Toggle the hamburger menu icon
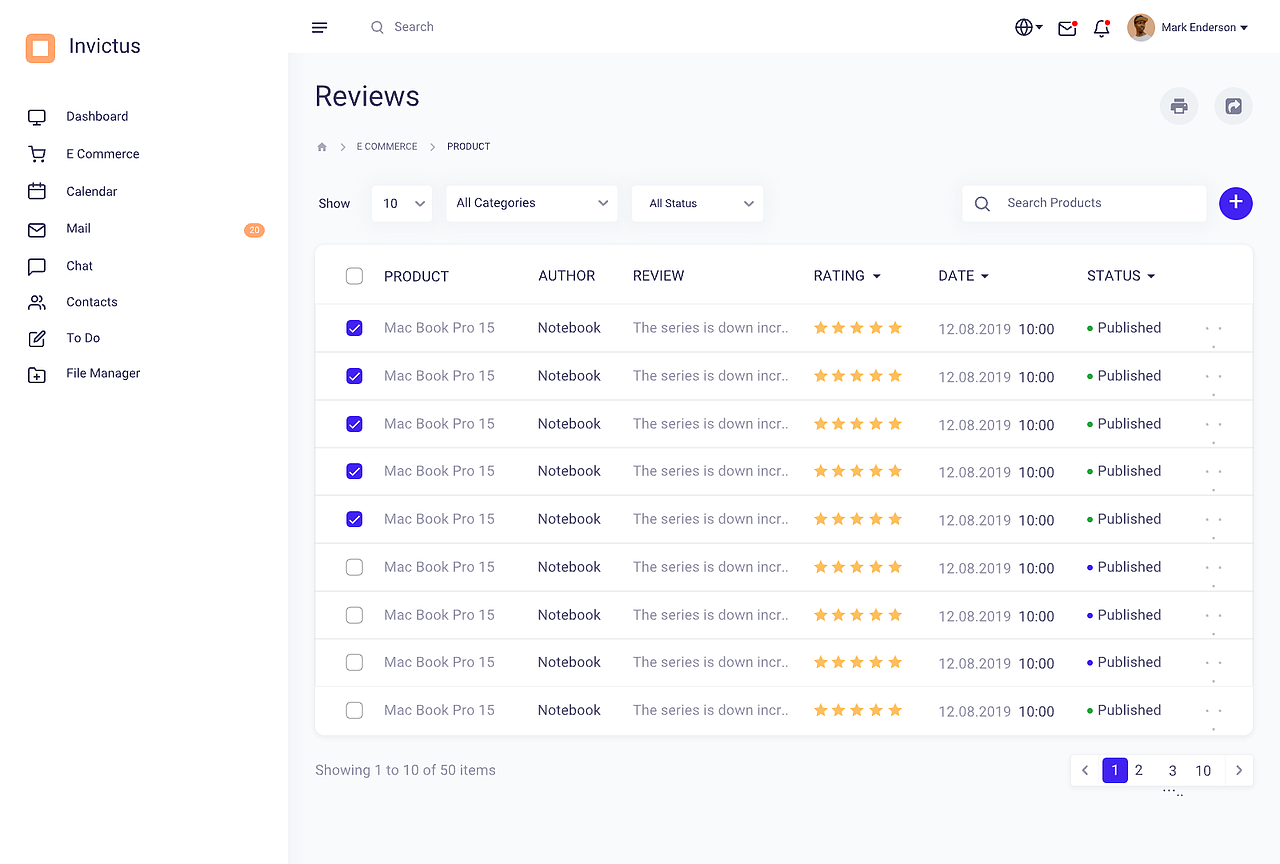This screenshot has height=864, width=1280. click(320, 28)
